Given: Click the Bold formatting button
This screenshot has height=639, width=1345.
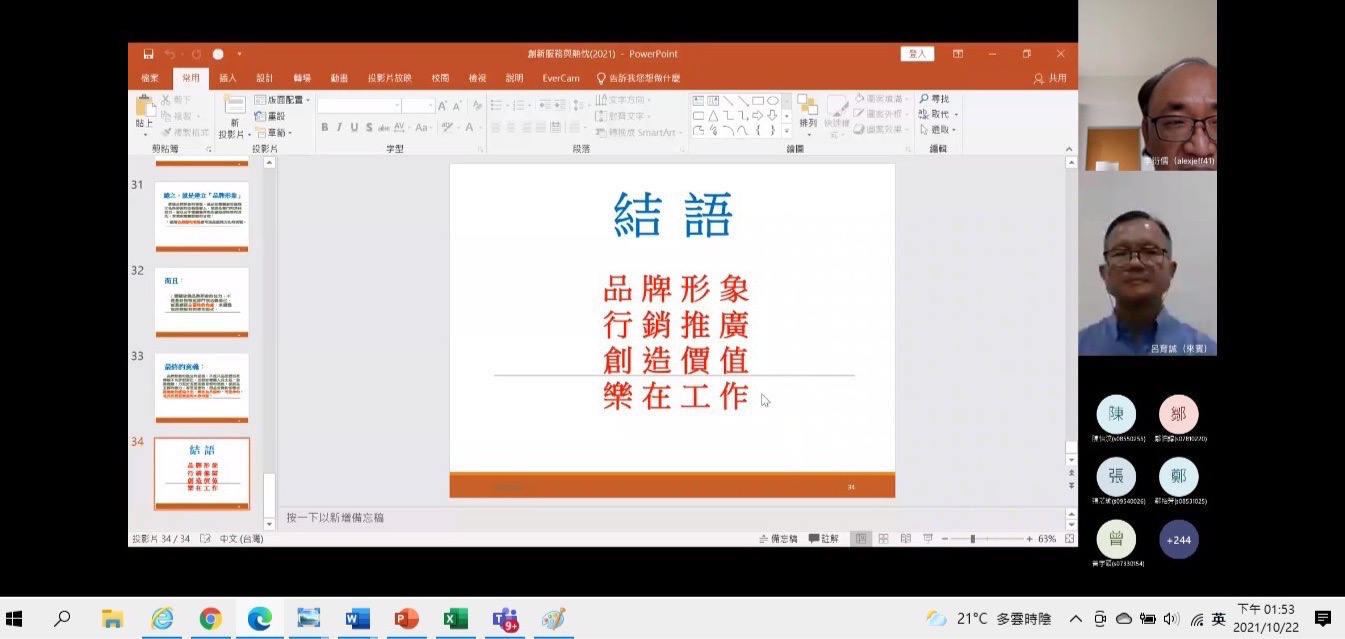Looking at the screenshot, I should pyautogui.click(x=324, y=127).
